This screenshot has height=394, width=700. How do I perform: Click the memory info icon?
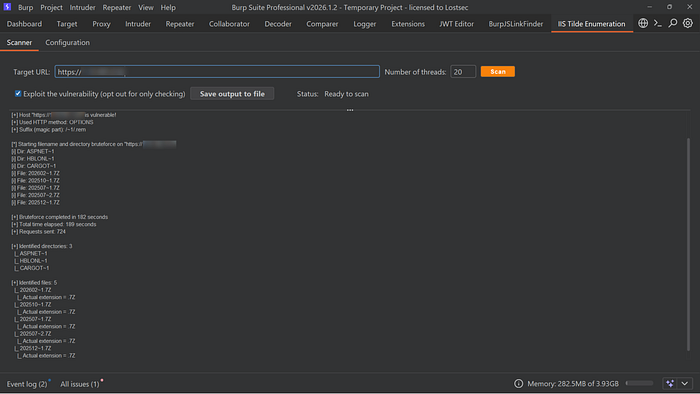coord(518,383)
